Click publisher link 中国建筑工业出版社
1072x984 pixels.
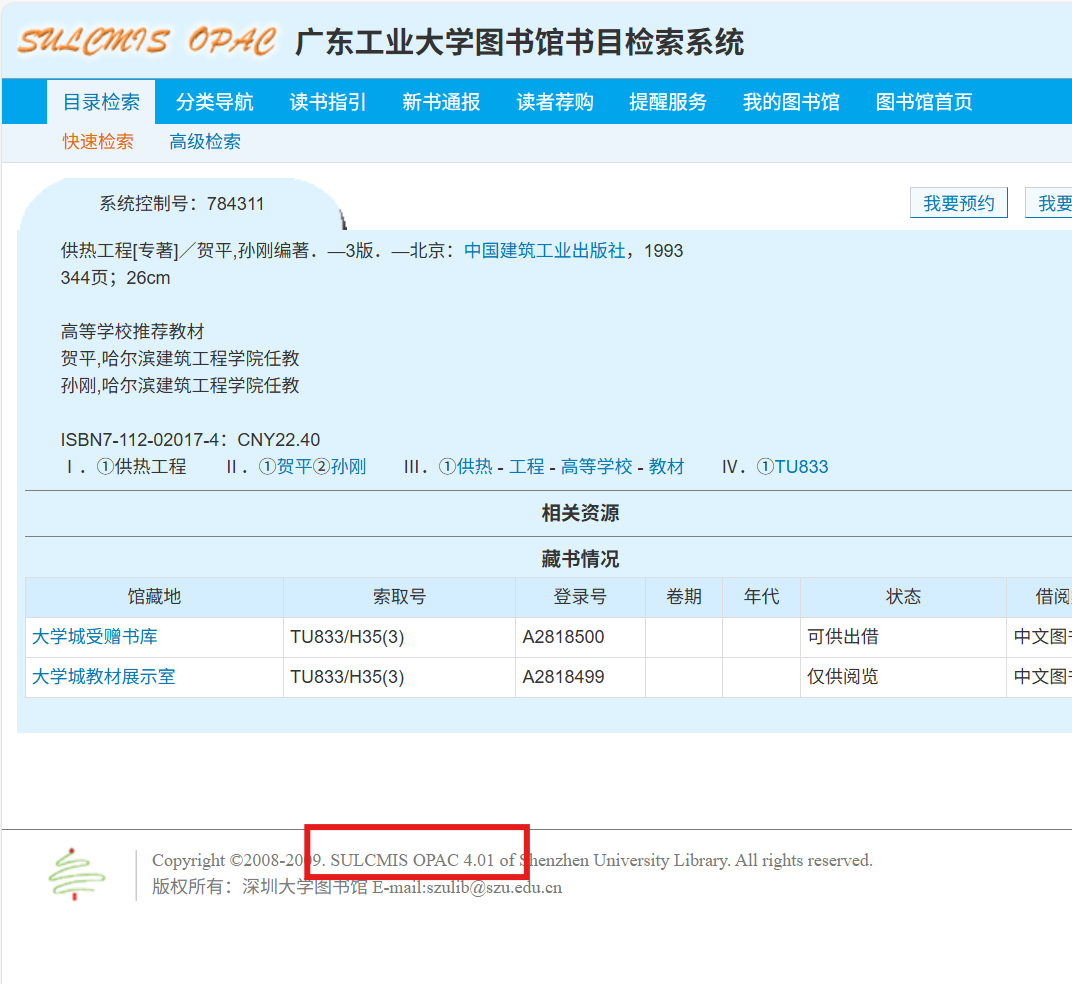coord(545,251)
